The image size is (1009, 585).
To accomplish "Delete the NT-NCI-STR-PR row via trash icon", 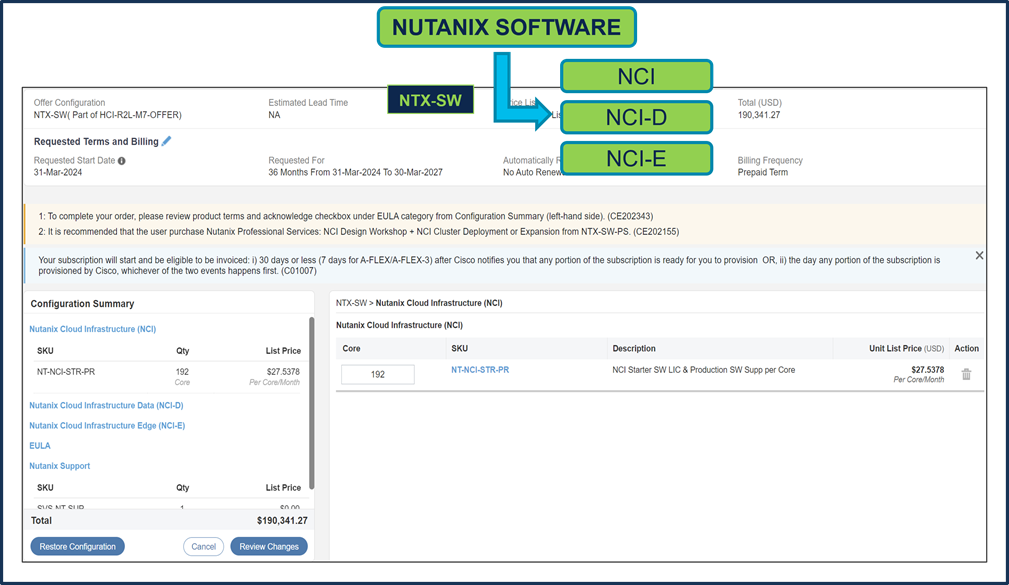I will tap(966, 375).
